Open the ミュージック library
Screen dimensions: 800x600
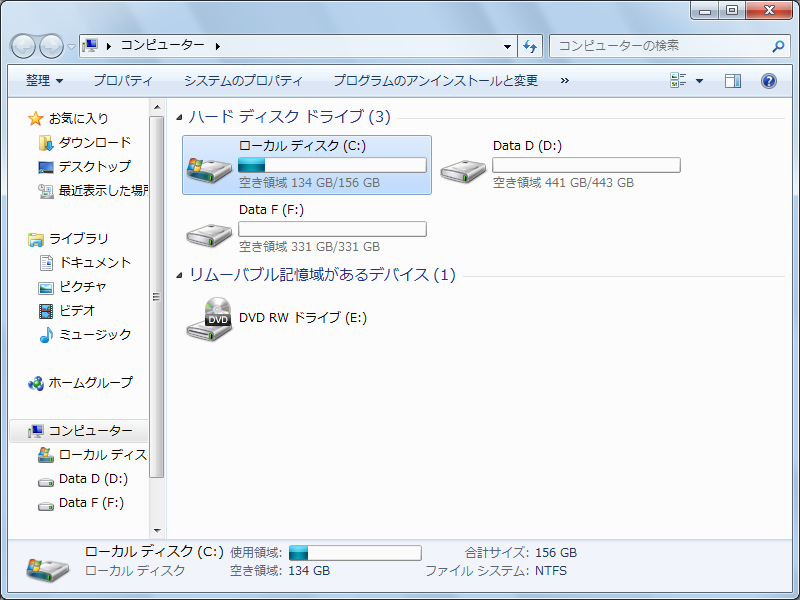click(x=95, y=334)
